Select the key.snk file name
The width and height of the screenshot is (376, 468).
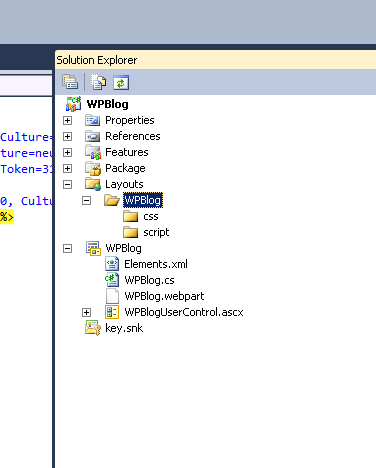[x=124, y=328]
